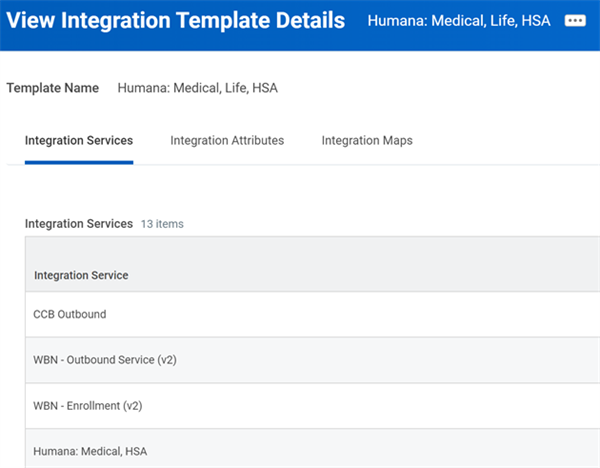This screenshot has width=600, height=468.
Task: Click the header link Humana: Medical, Life, HSA
Action: 459,21
